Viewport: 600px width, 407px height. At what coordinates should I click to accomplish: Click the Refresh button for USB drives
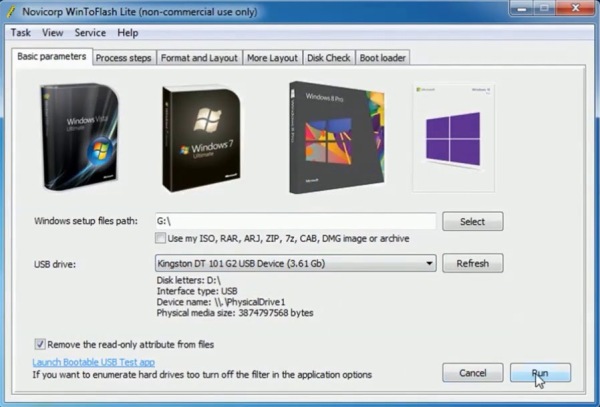click(473, 263)
